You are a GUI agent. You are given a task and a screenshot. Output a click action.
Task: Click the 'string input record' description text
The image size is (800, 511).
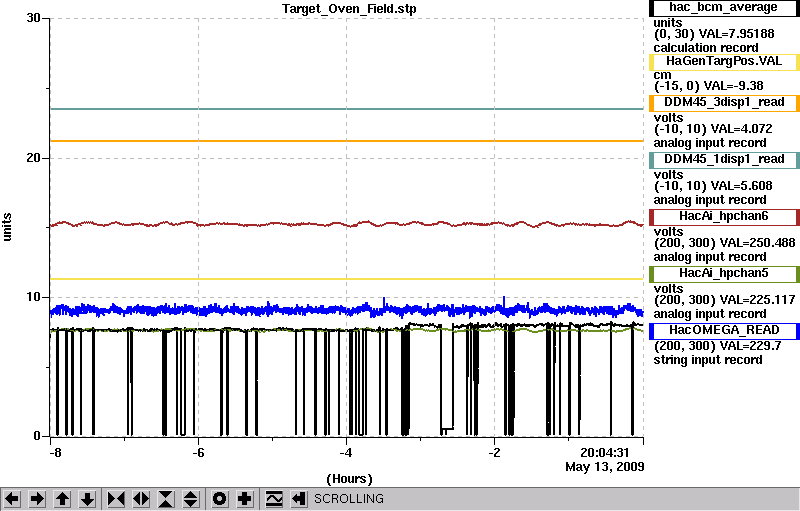[708, 360]
